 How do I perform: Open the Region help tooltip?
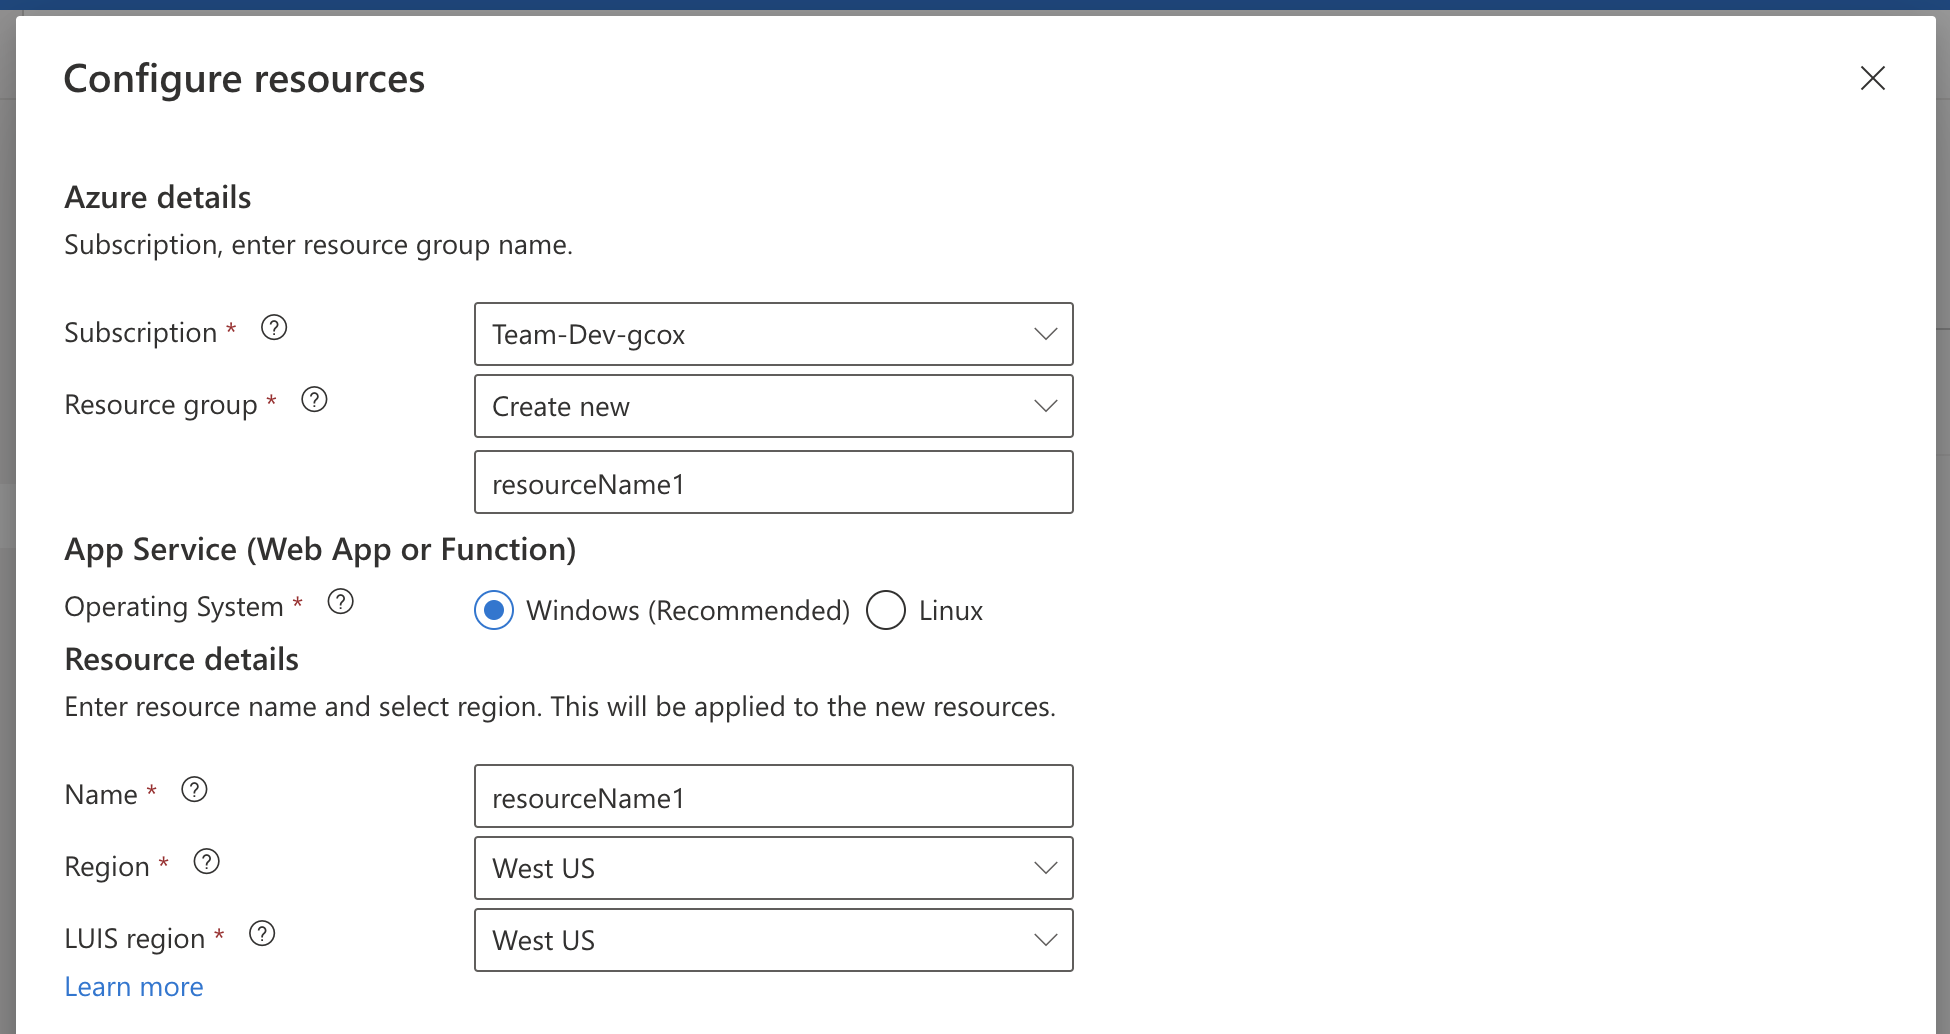(207, 861)
